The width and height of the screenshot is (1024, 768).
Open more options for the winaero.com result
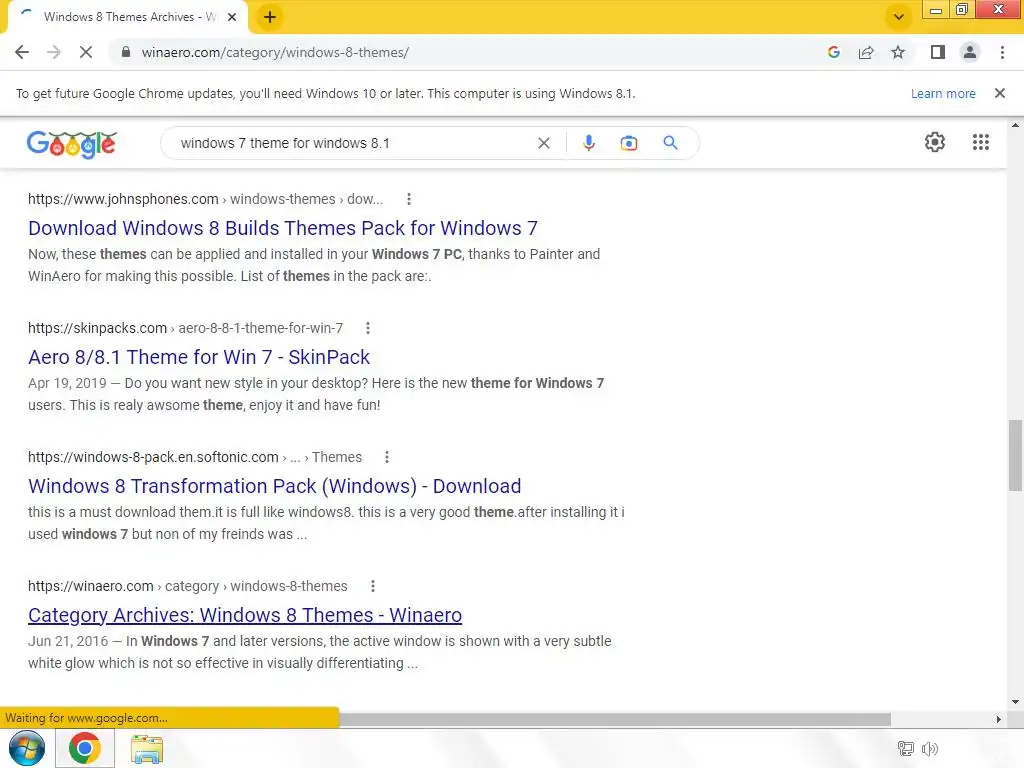point(372,586)
